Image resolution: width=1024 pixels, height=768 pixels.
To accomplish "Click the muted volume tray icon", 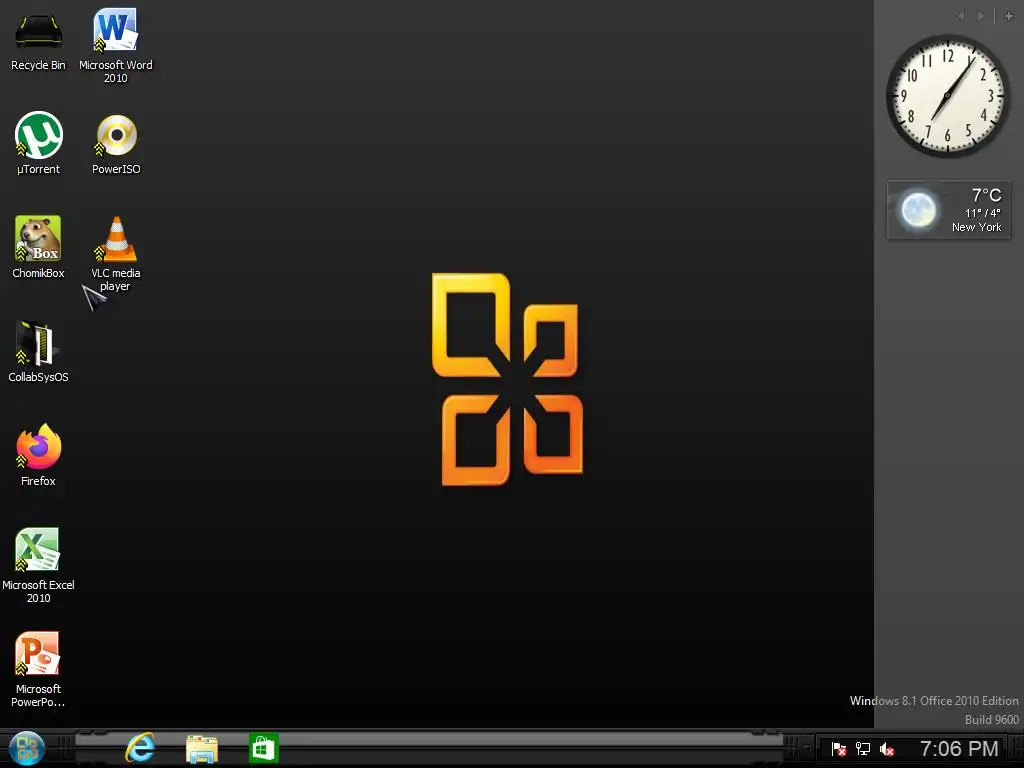I will 886,749.
